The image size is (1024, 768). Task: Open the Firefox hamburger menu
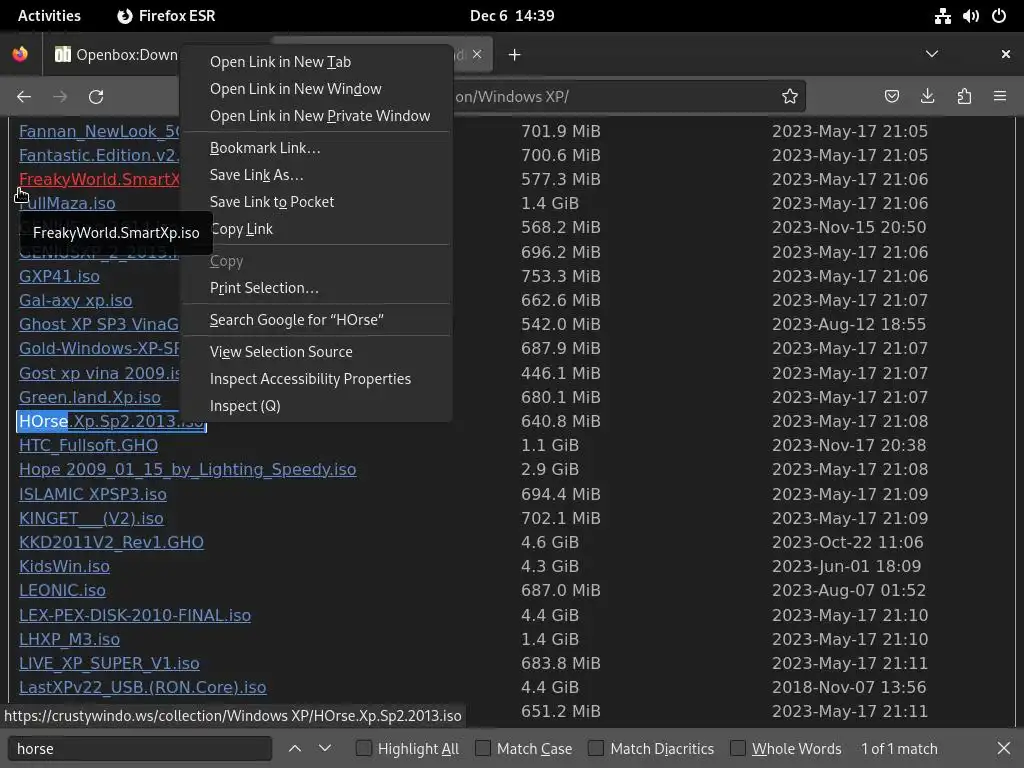1000,97
